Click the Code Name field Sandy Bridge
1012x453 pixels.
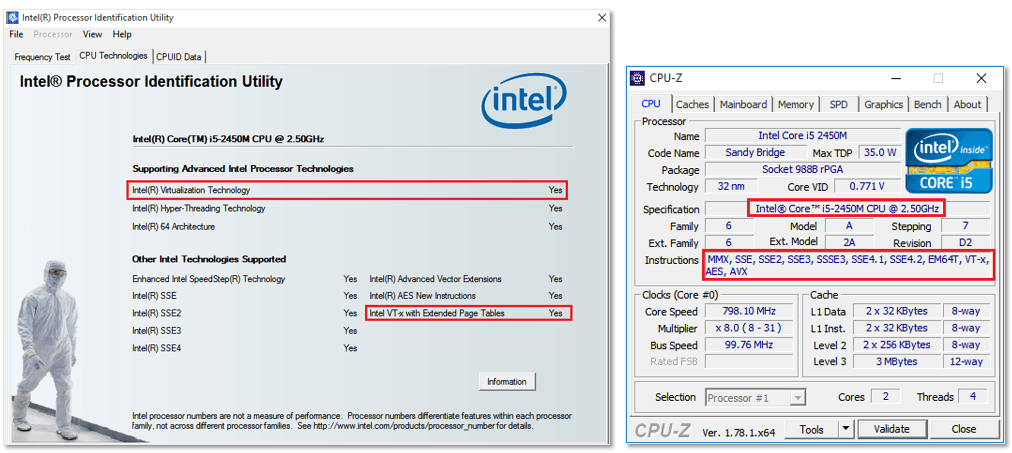(x=755, y=153)
